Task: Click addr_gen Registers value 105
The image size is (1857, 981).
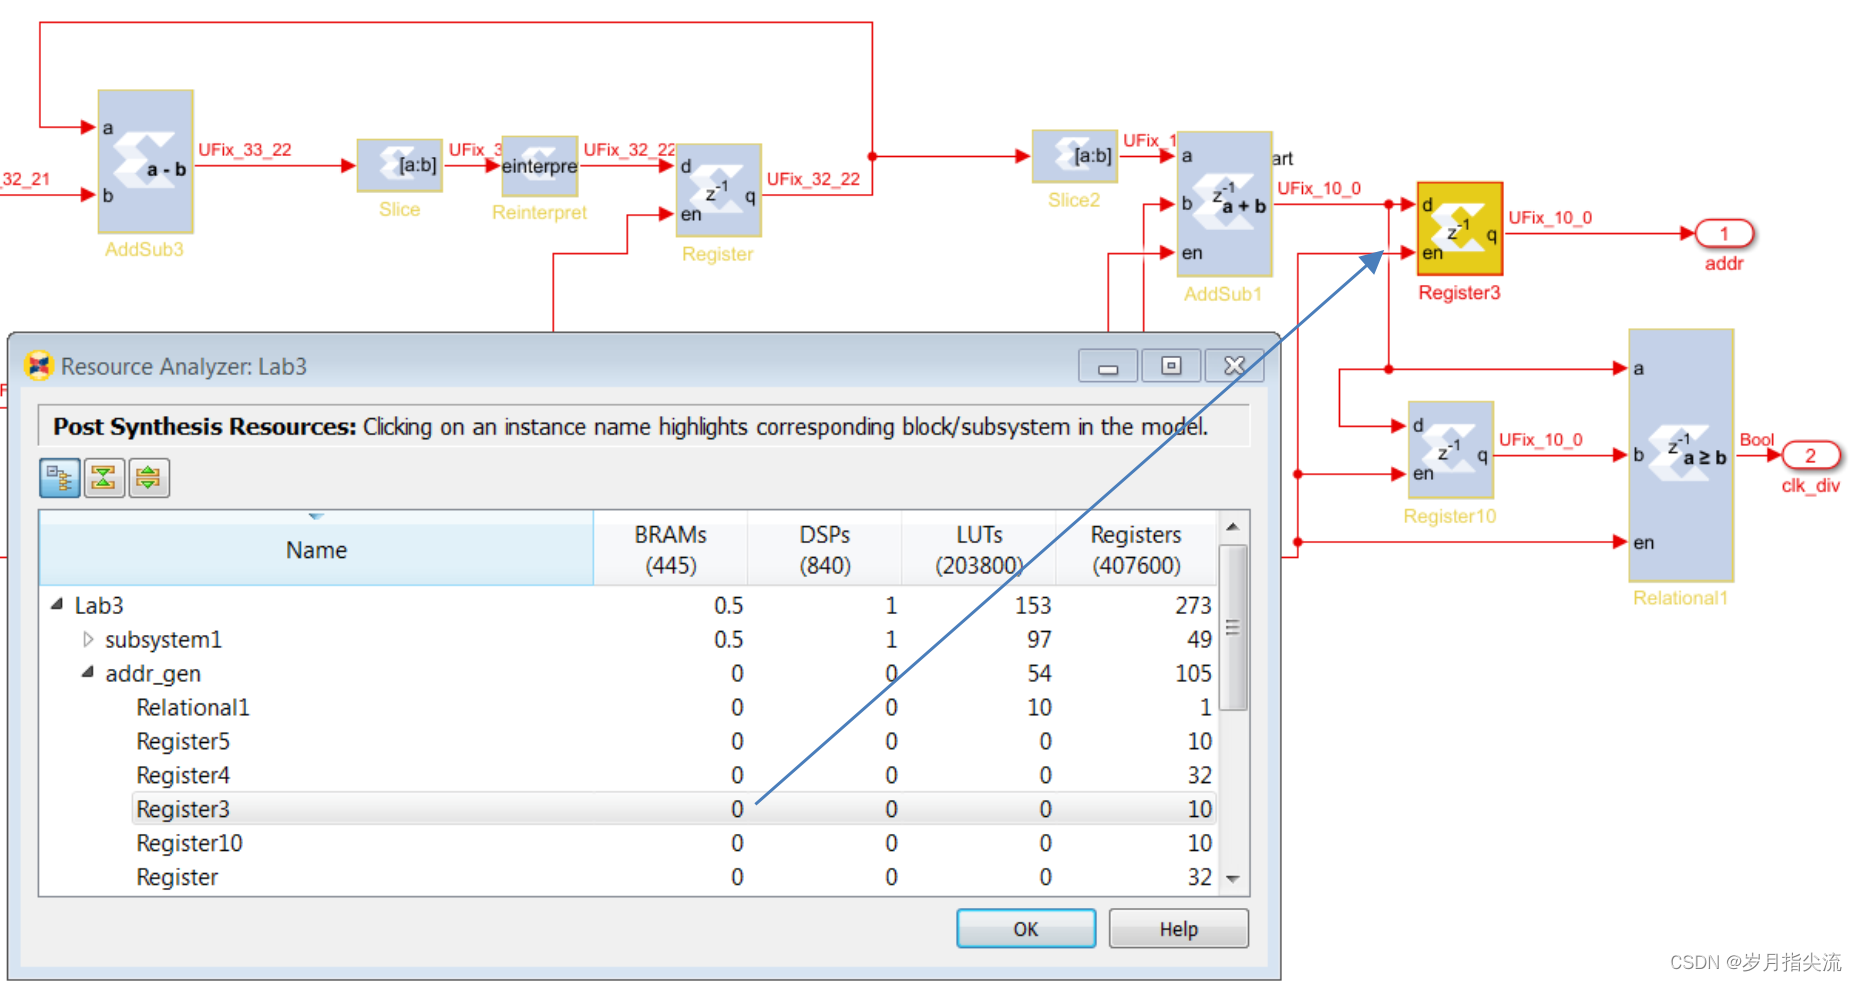Action: click(1193, 673)
